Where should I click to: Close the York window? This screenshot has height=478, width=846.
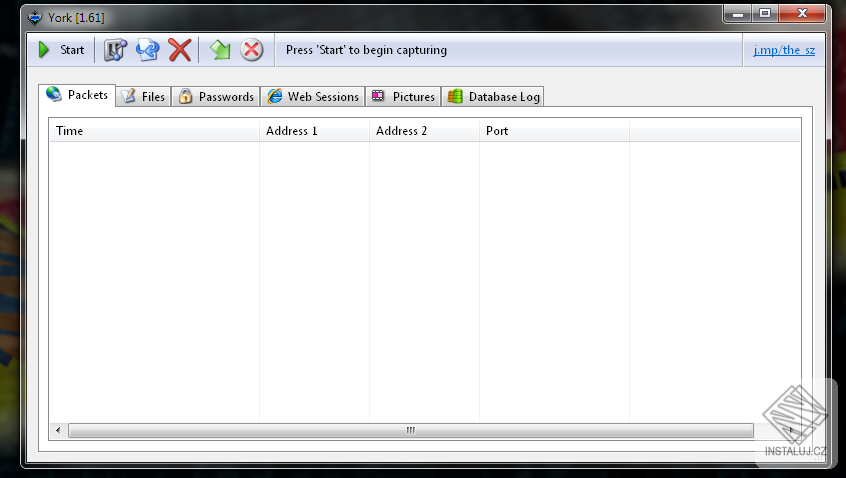pyautogui.click(x=802, y=14)
